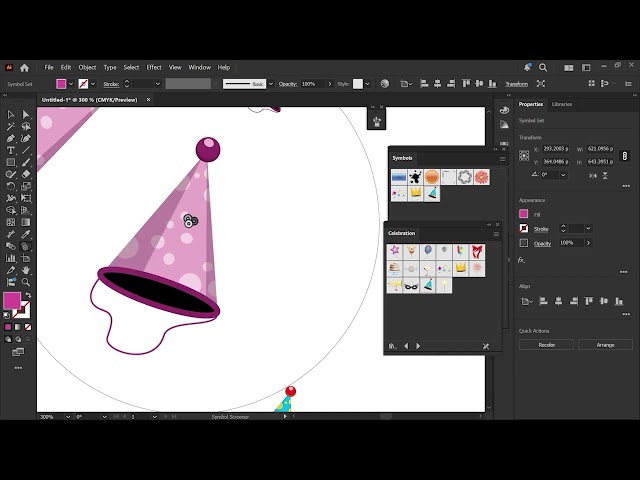
Task: Open the Effect menu
Action: [x=154, y=67]
